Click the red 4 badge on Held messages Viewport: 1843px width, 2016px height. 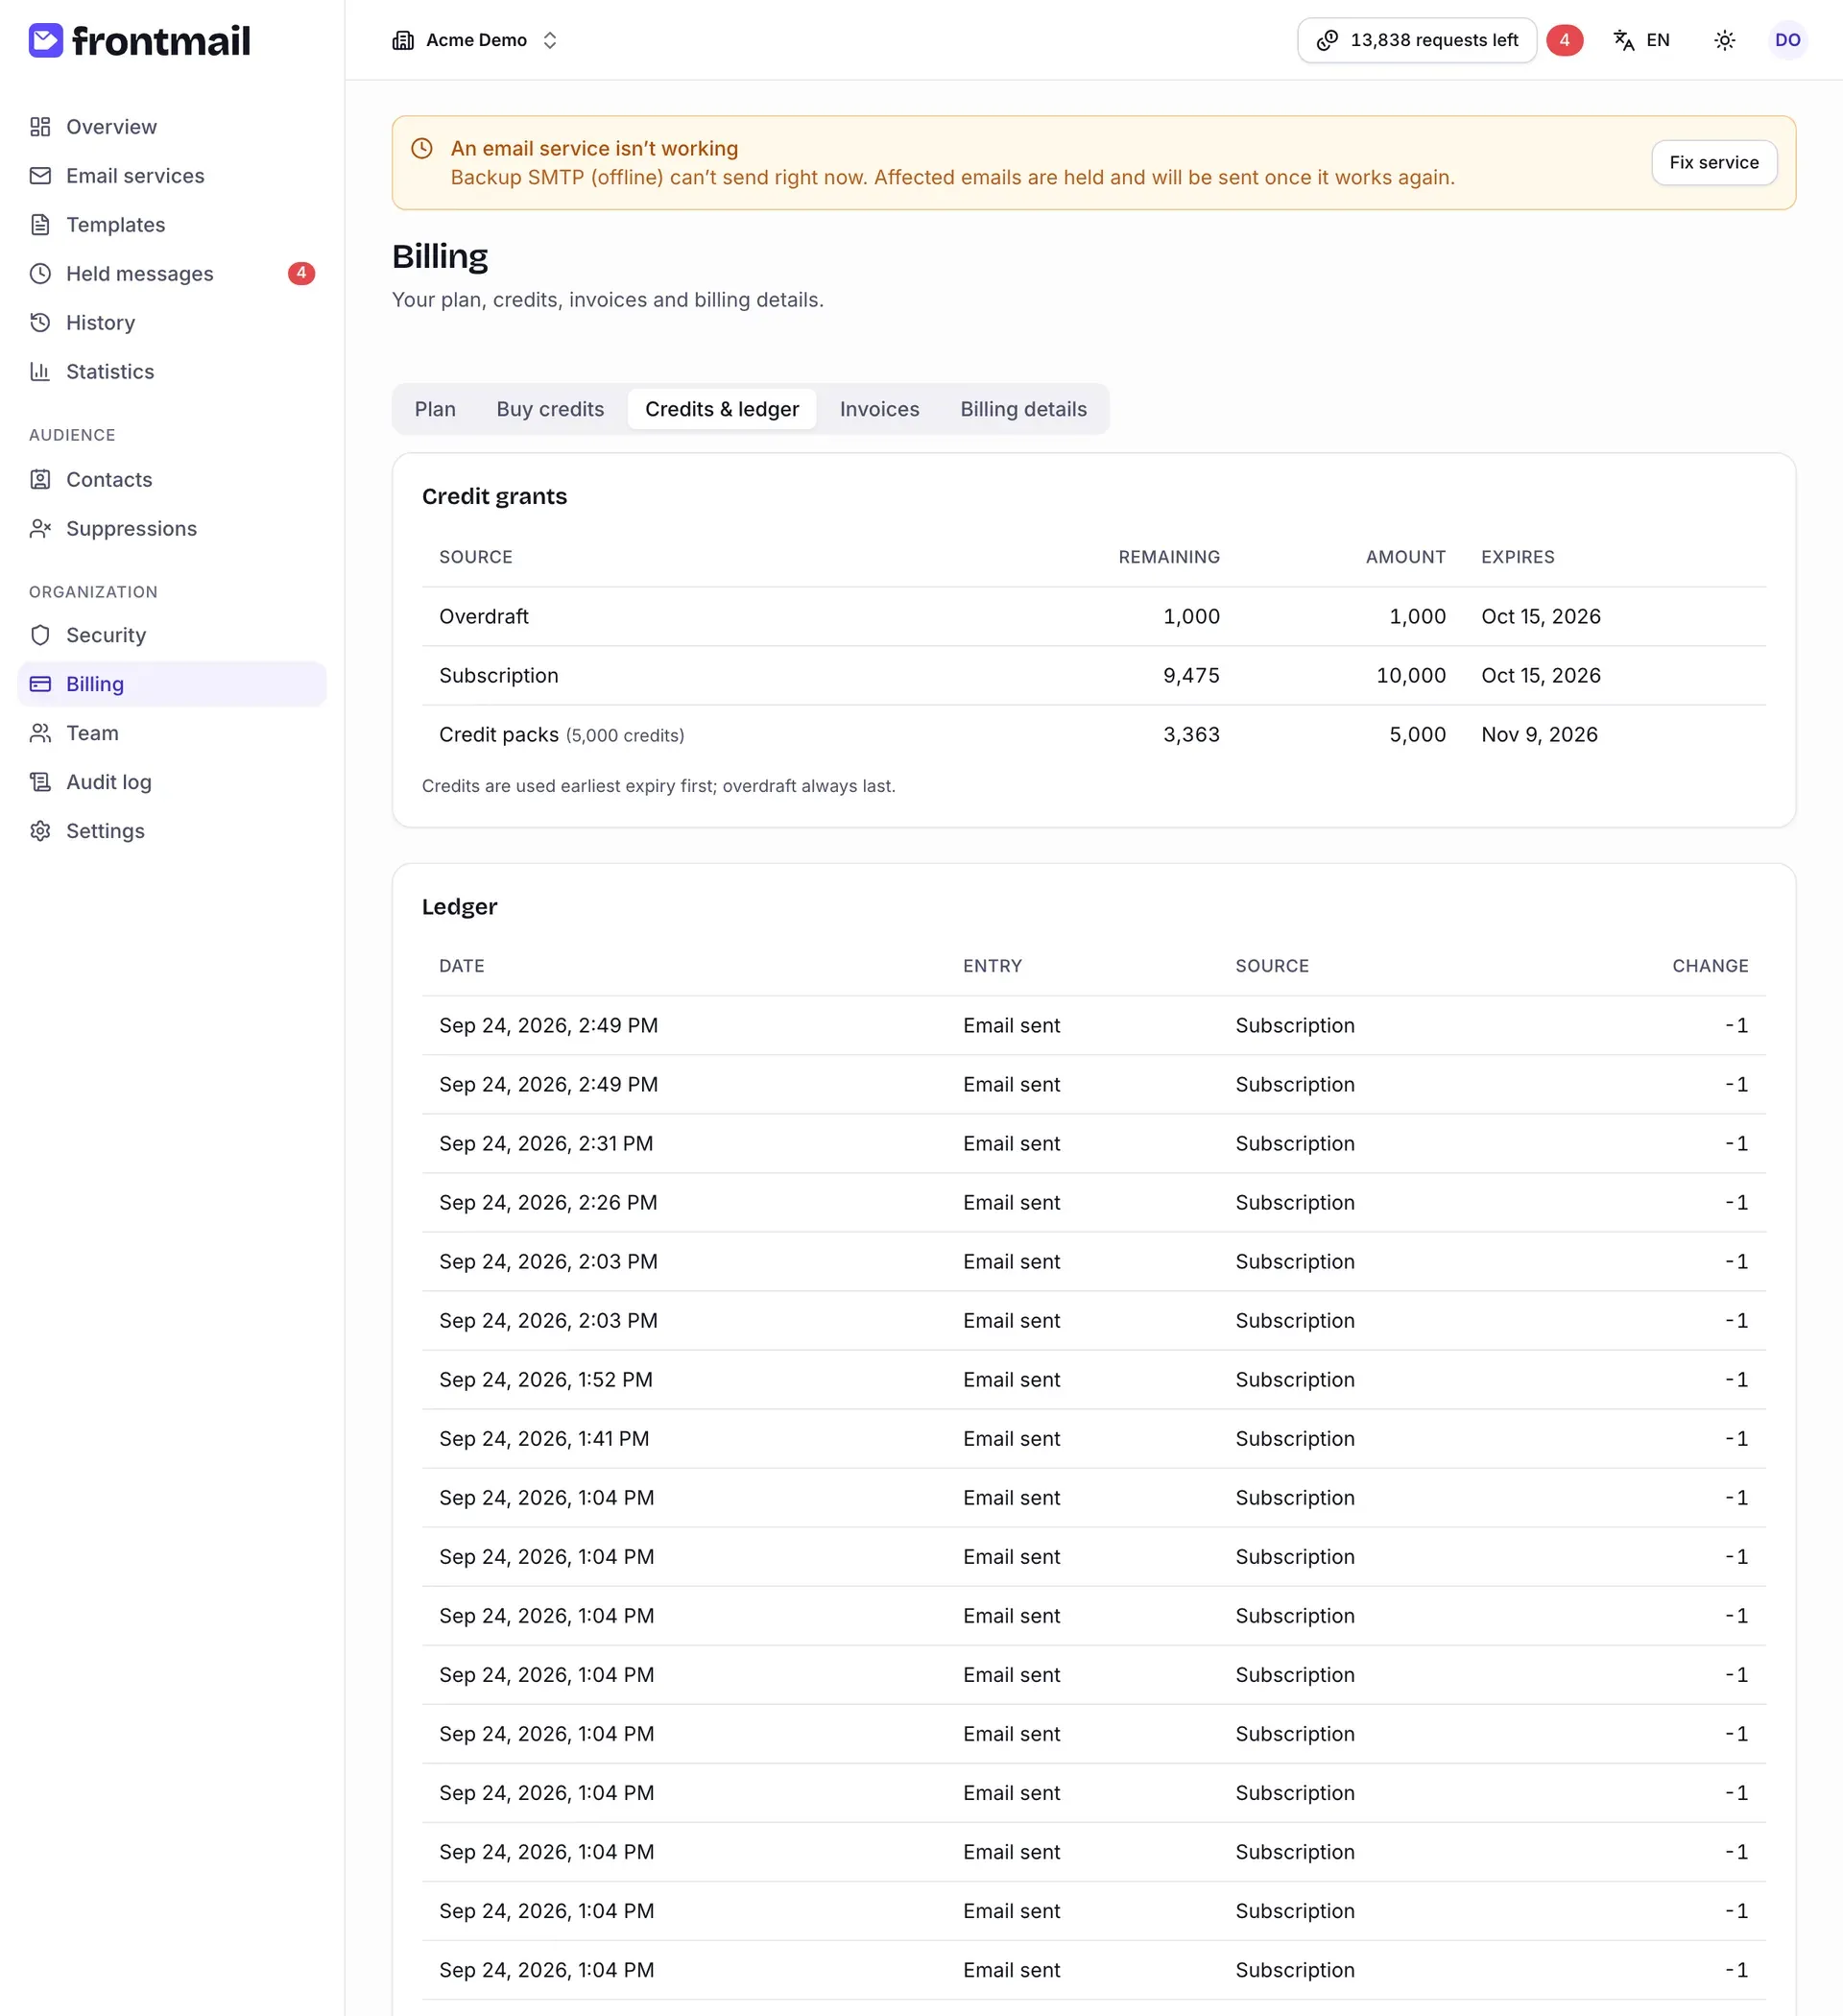tap(301, 273)
